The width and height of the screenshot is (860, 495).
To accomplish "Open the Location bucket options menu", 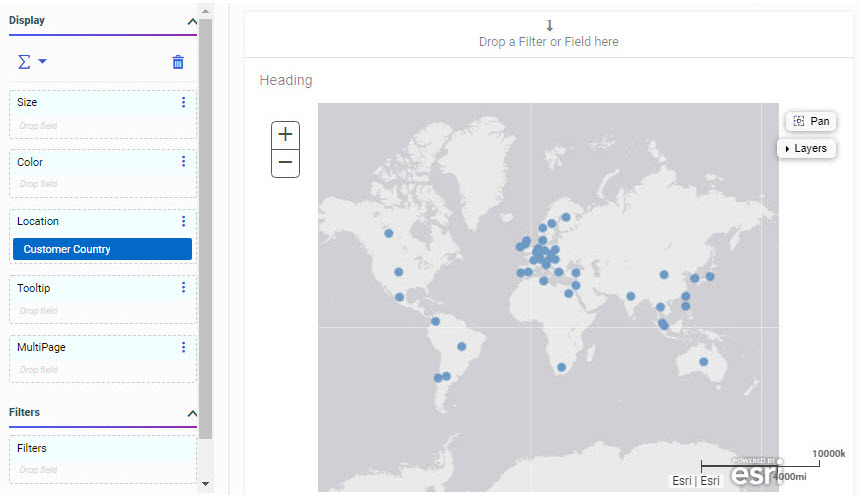I will pyautogui.click(x=183, y=221).
